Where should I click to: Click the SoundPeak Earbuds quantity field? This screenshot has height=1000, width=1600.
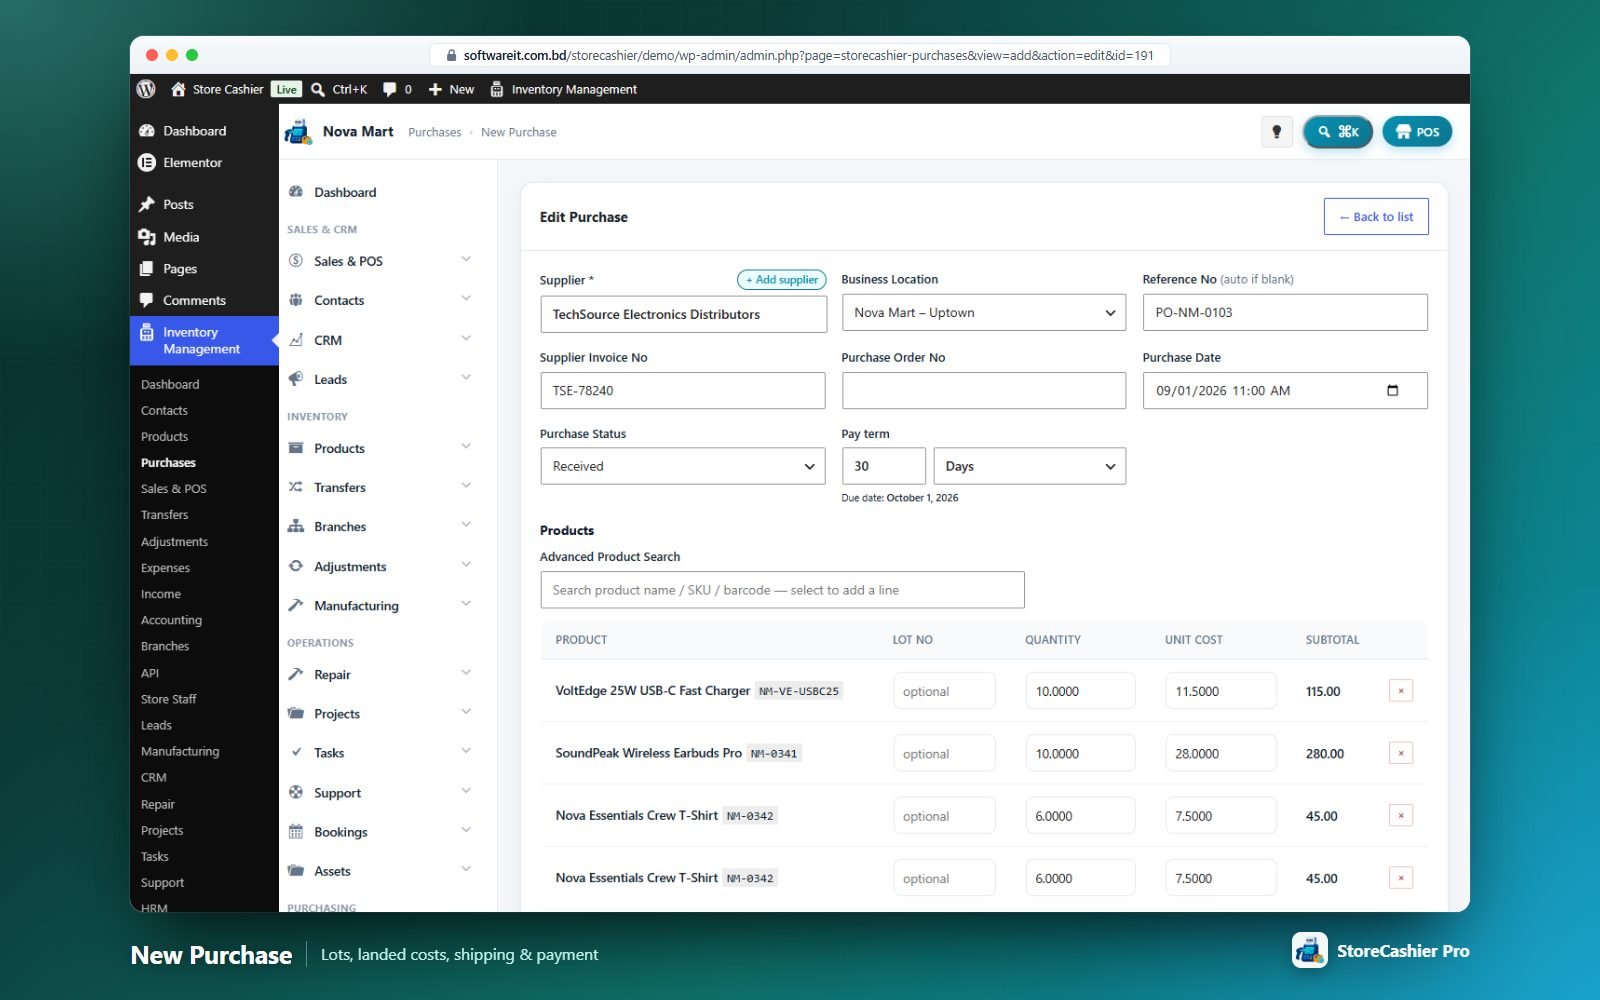coord(1080,753)
